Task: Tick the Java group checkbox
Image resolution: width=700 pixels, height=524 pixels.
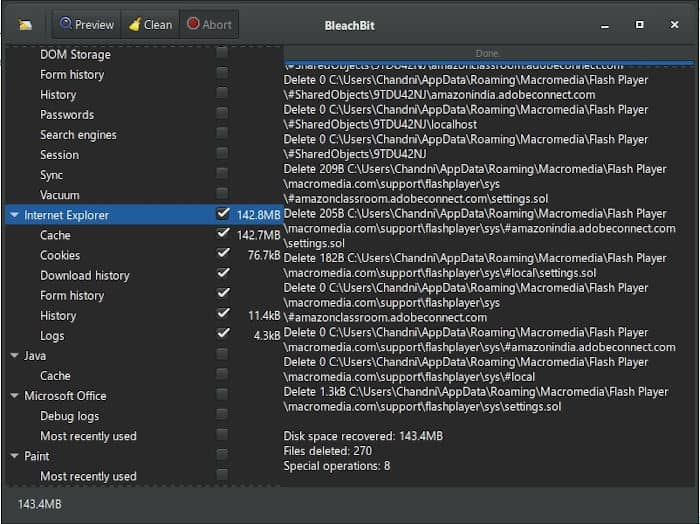Action: (222, 354)
